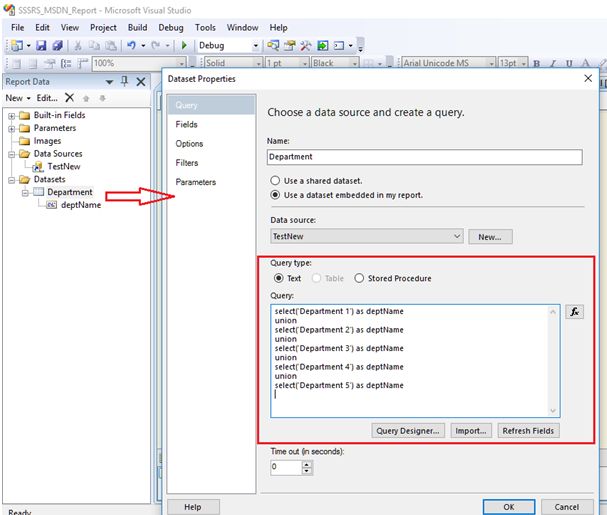Open Solution Explorer from the toolbar icon
Image resolution: width=607 pixels, height=515 pixels.
click(273, 46)
